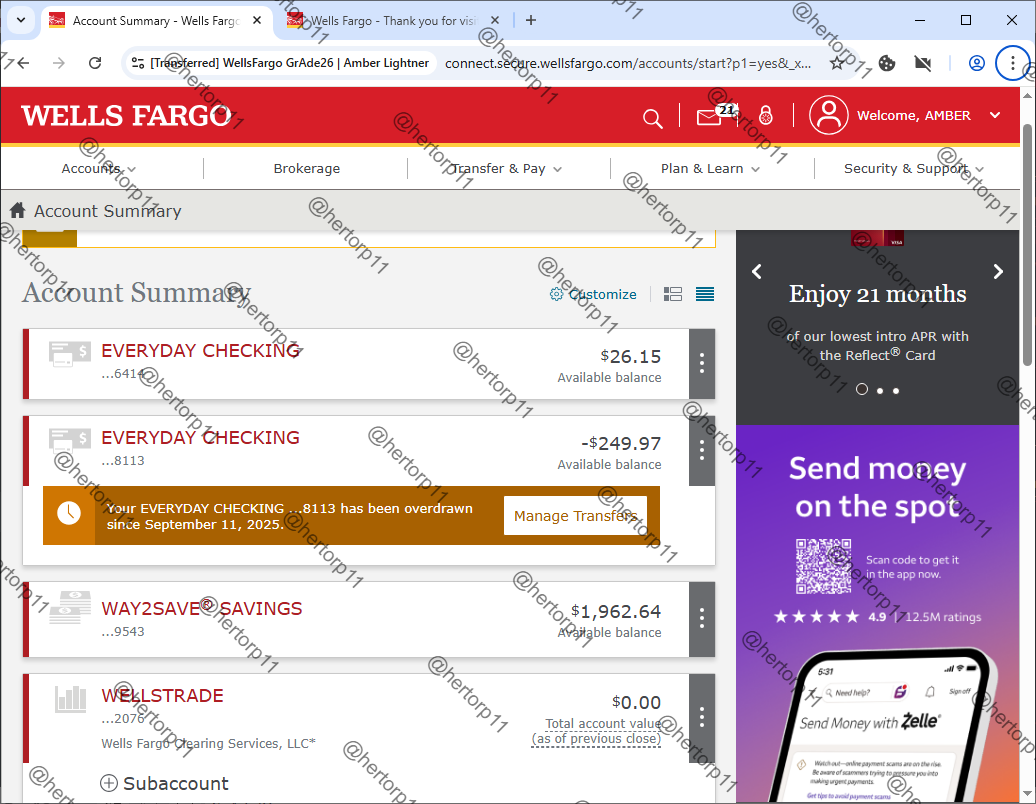Open the Chrome profile icon
1036x804 pixels.
977,63
